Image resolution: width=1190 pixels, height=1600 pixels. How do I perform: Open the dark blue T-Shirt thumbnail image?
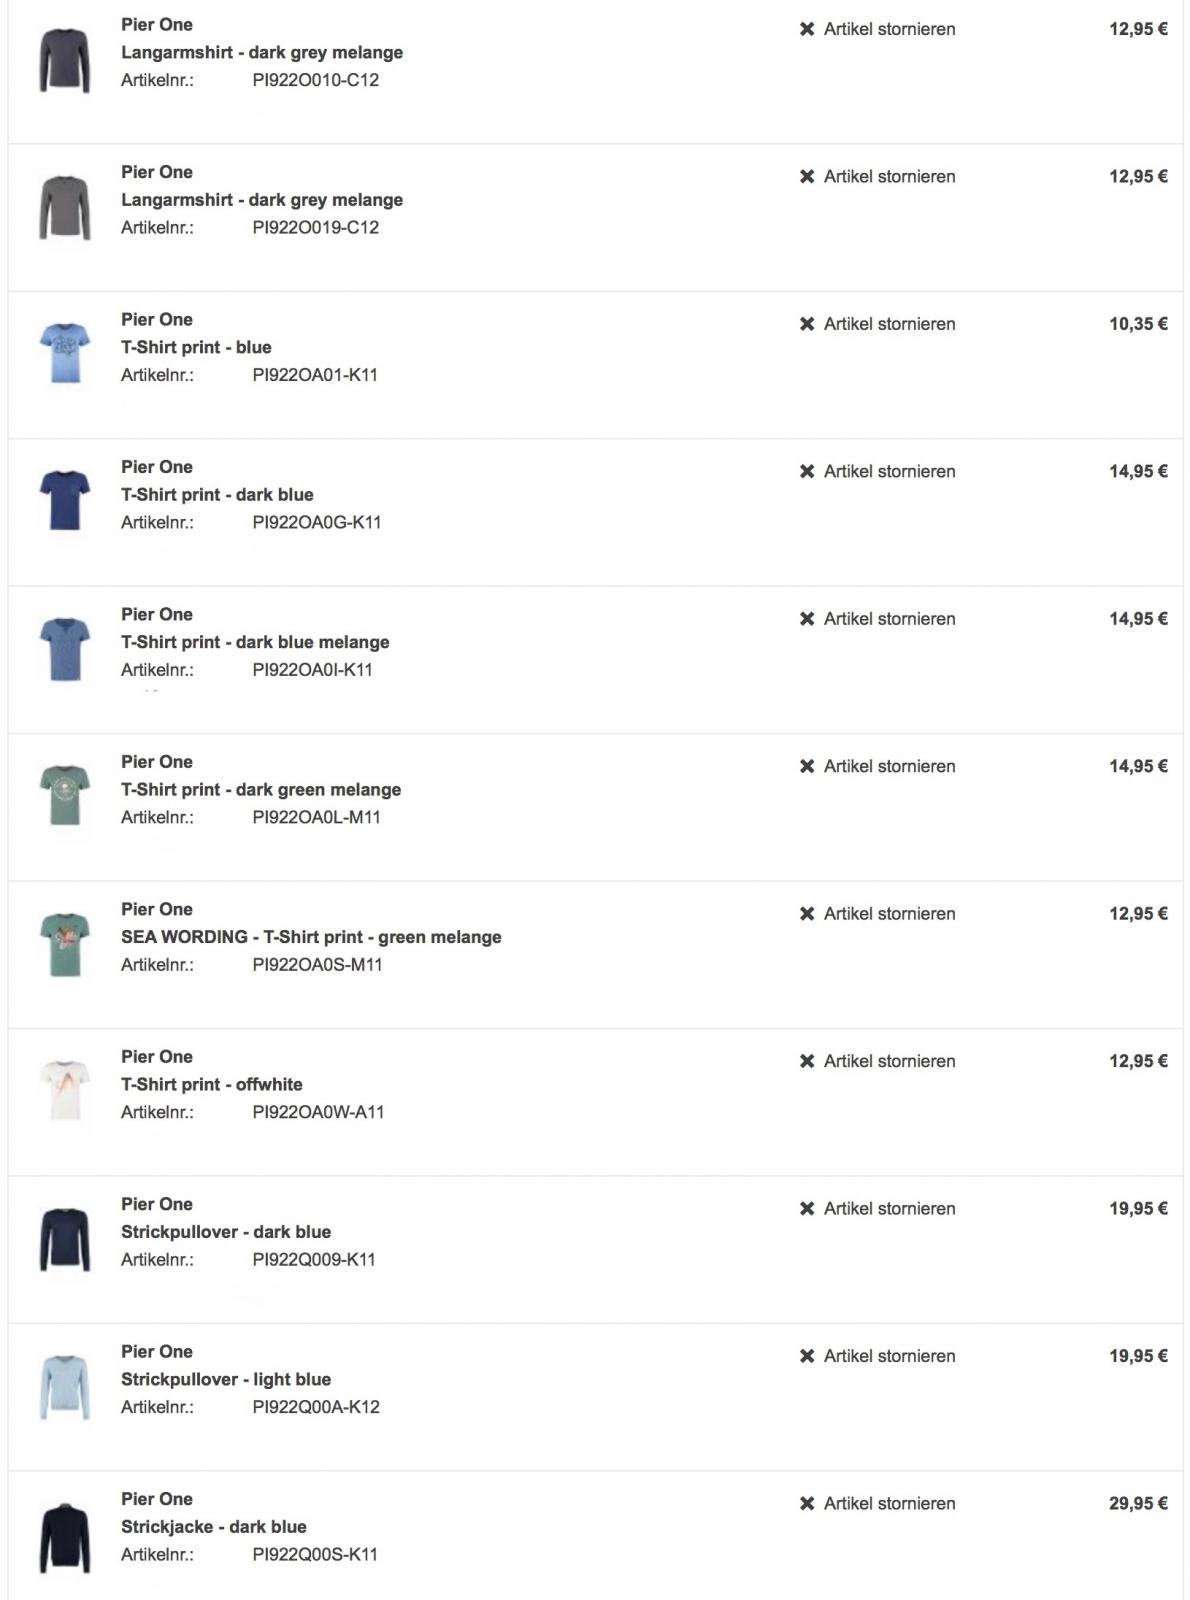coord(65,499)
